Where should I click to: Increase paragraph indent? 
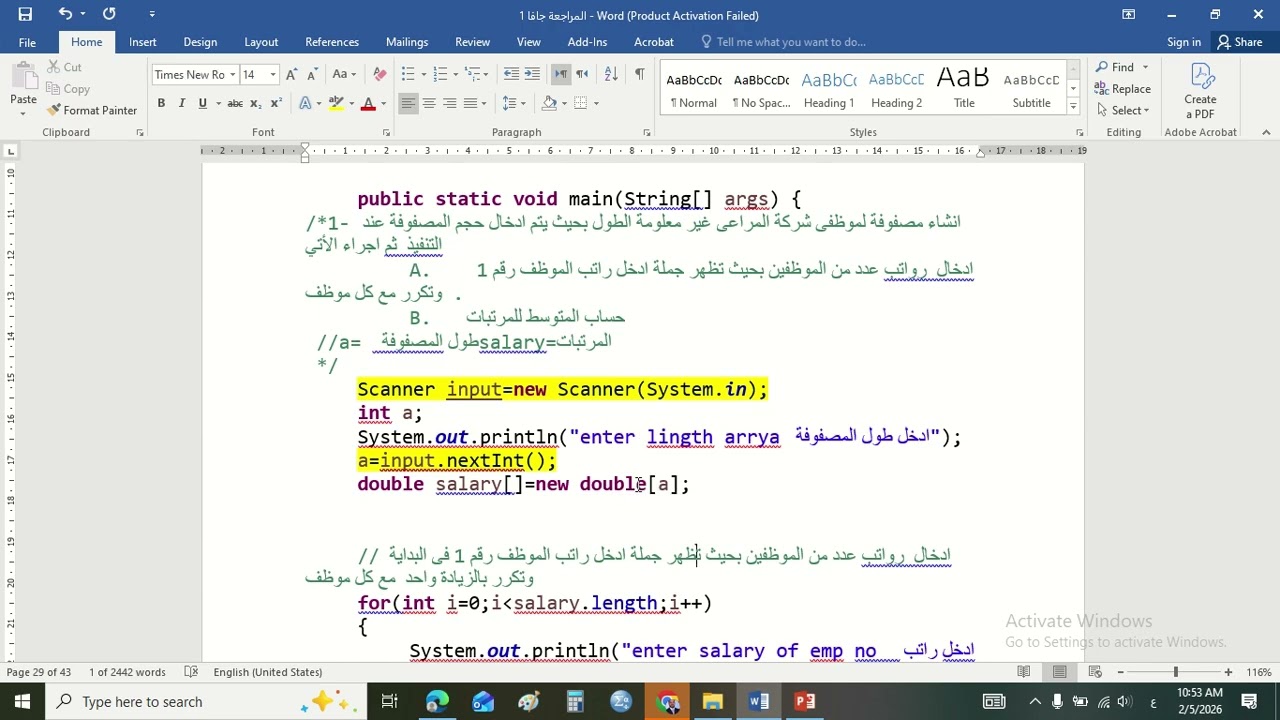click(x=532, y=75)
